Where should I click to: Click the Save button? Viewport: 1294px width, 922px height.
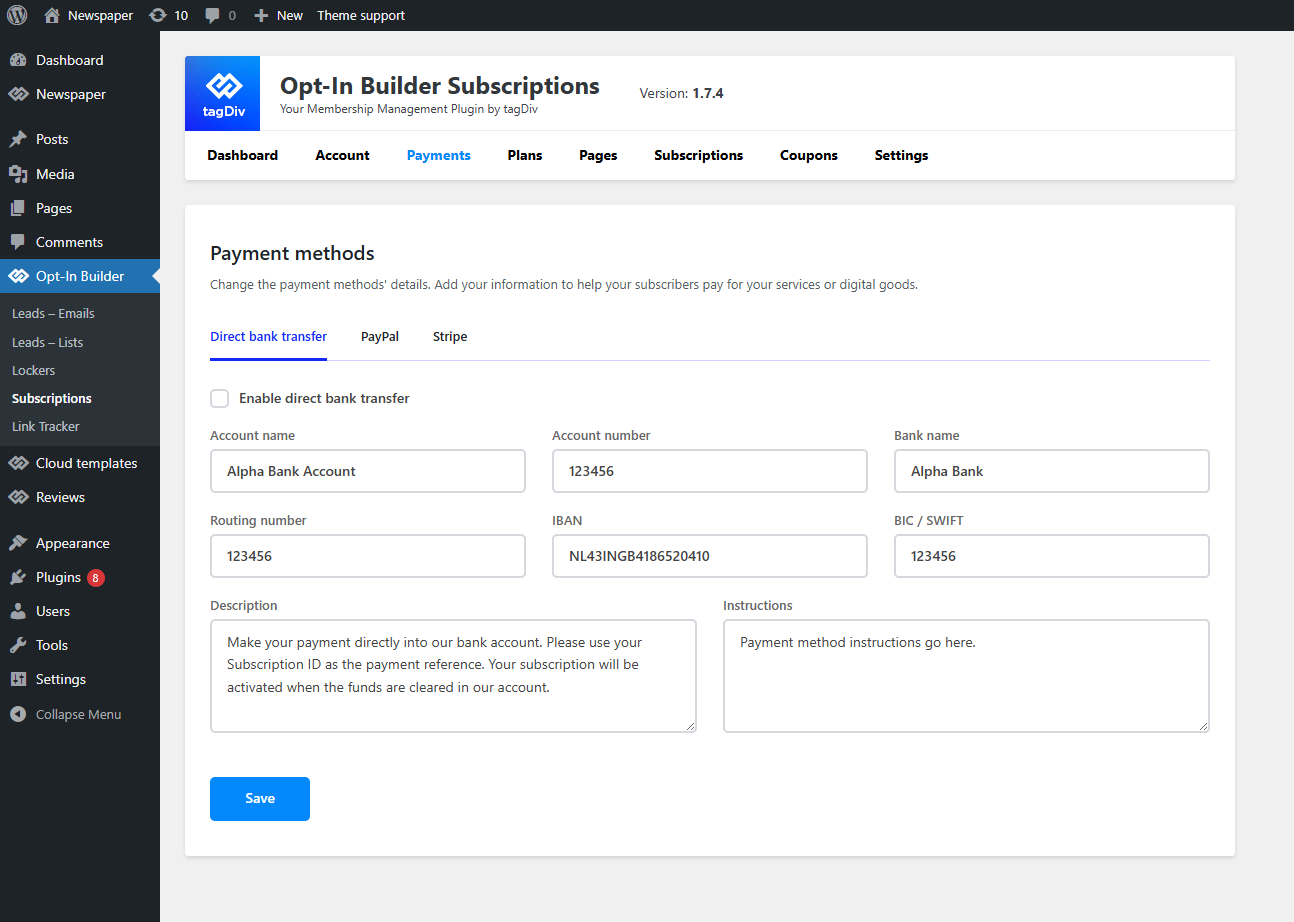coord(260,798)
